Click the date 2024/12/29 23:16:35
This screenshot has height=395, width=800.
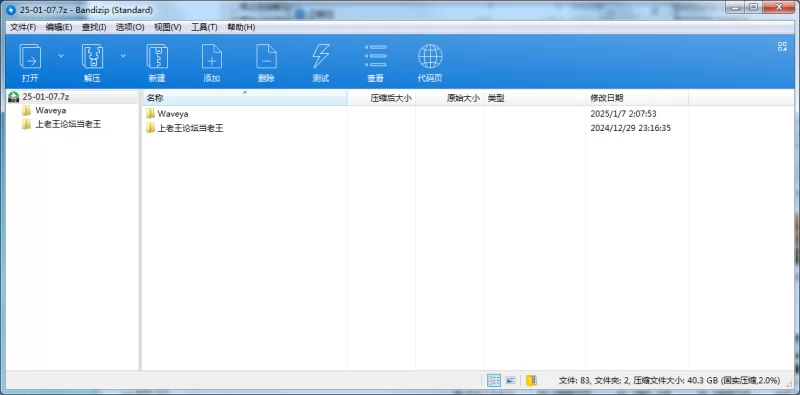pos(631,128)
